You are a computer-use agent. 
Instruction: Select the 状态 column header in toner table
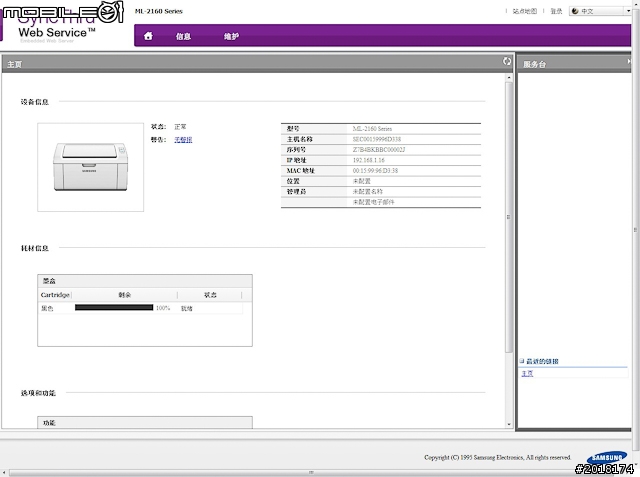coord(210,295)
